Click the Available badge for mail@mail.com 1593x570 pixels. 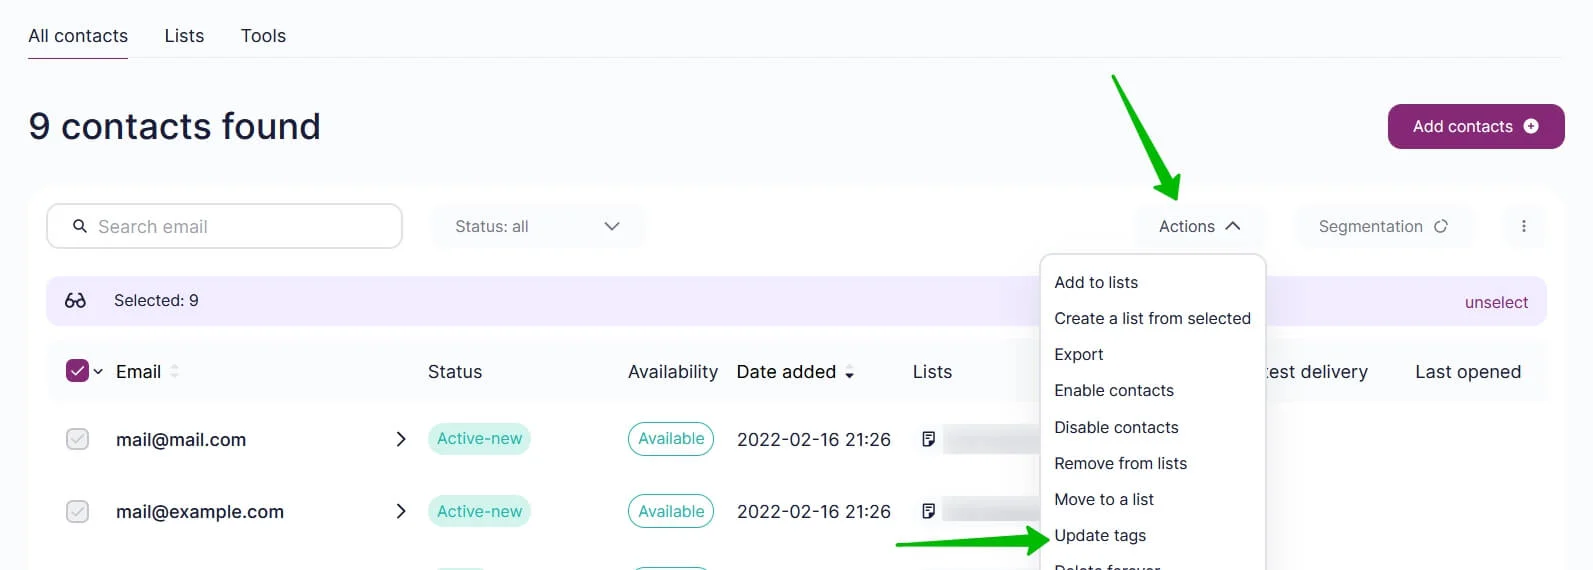671,438
